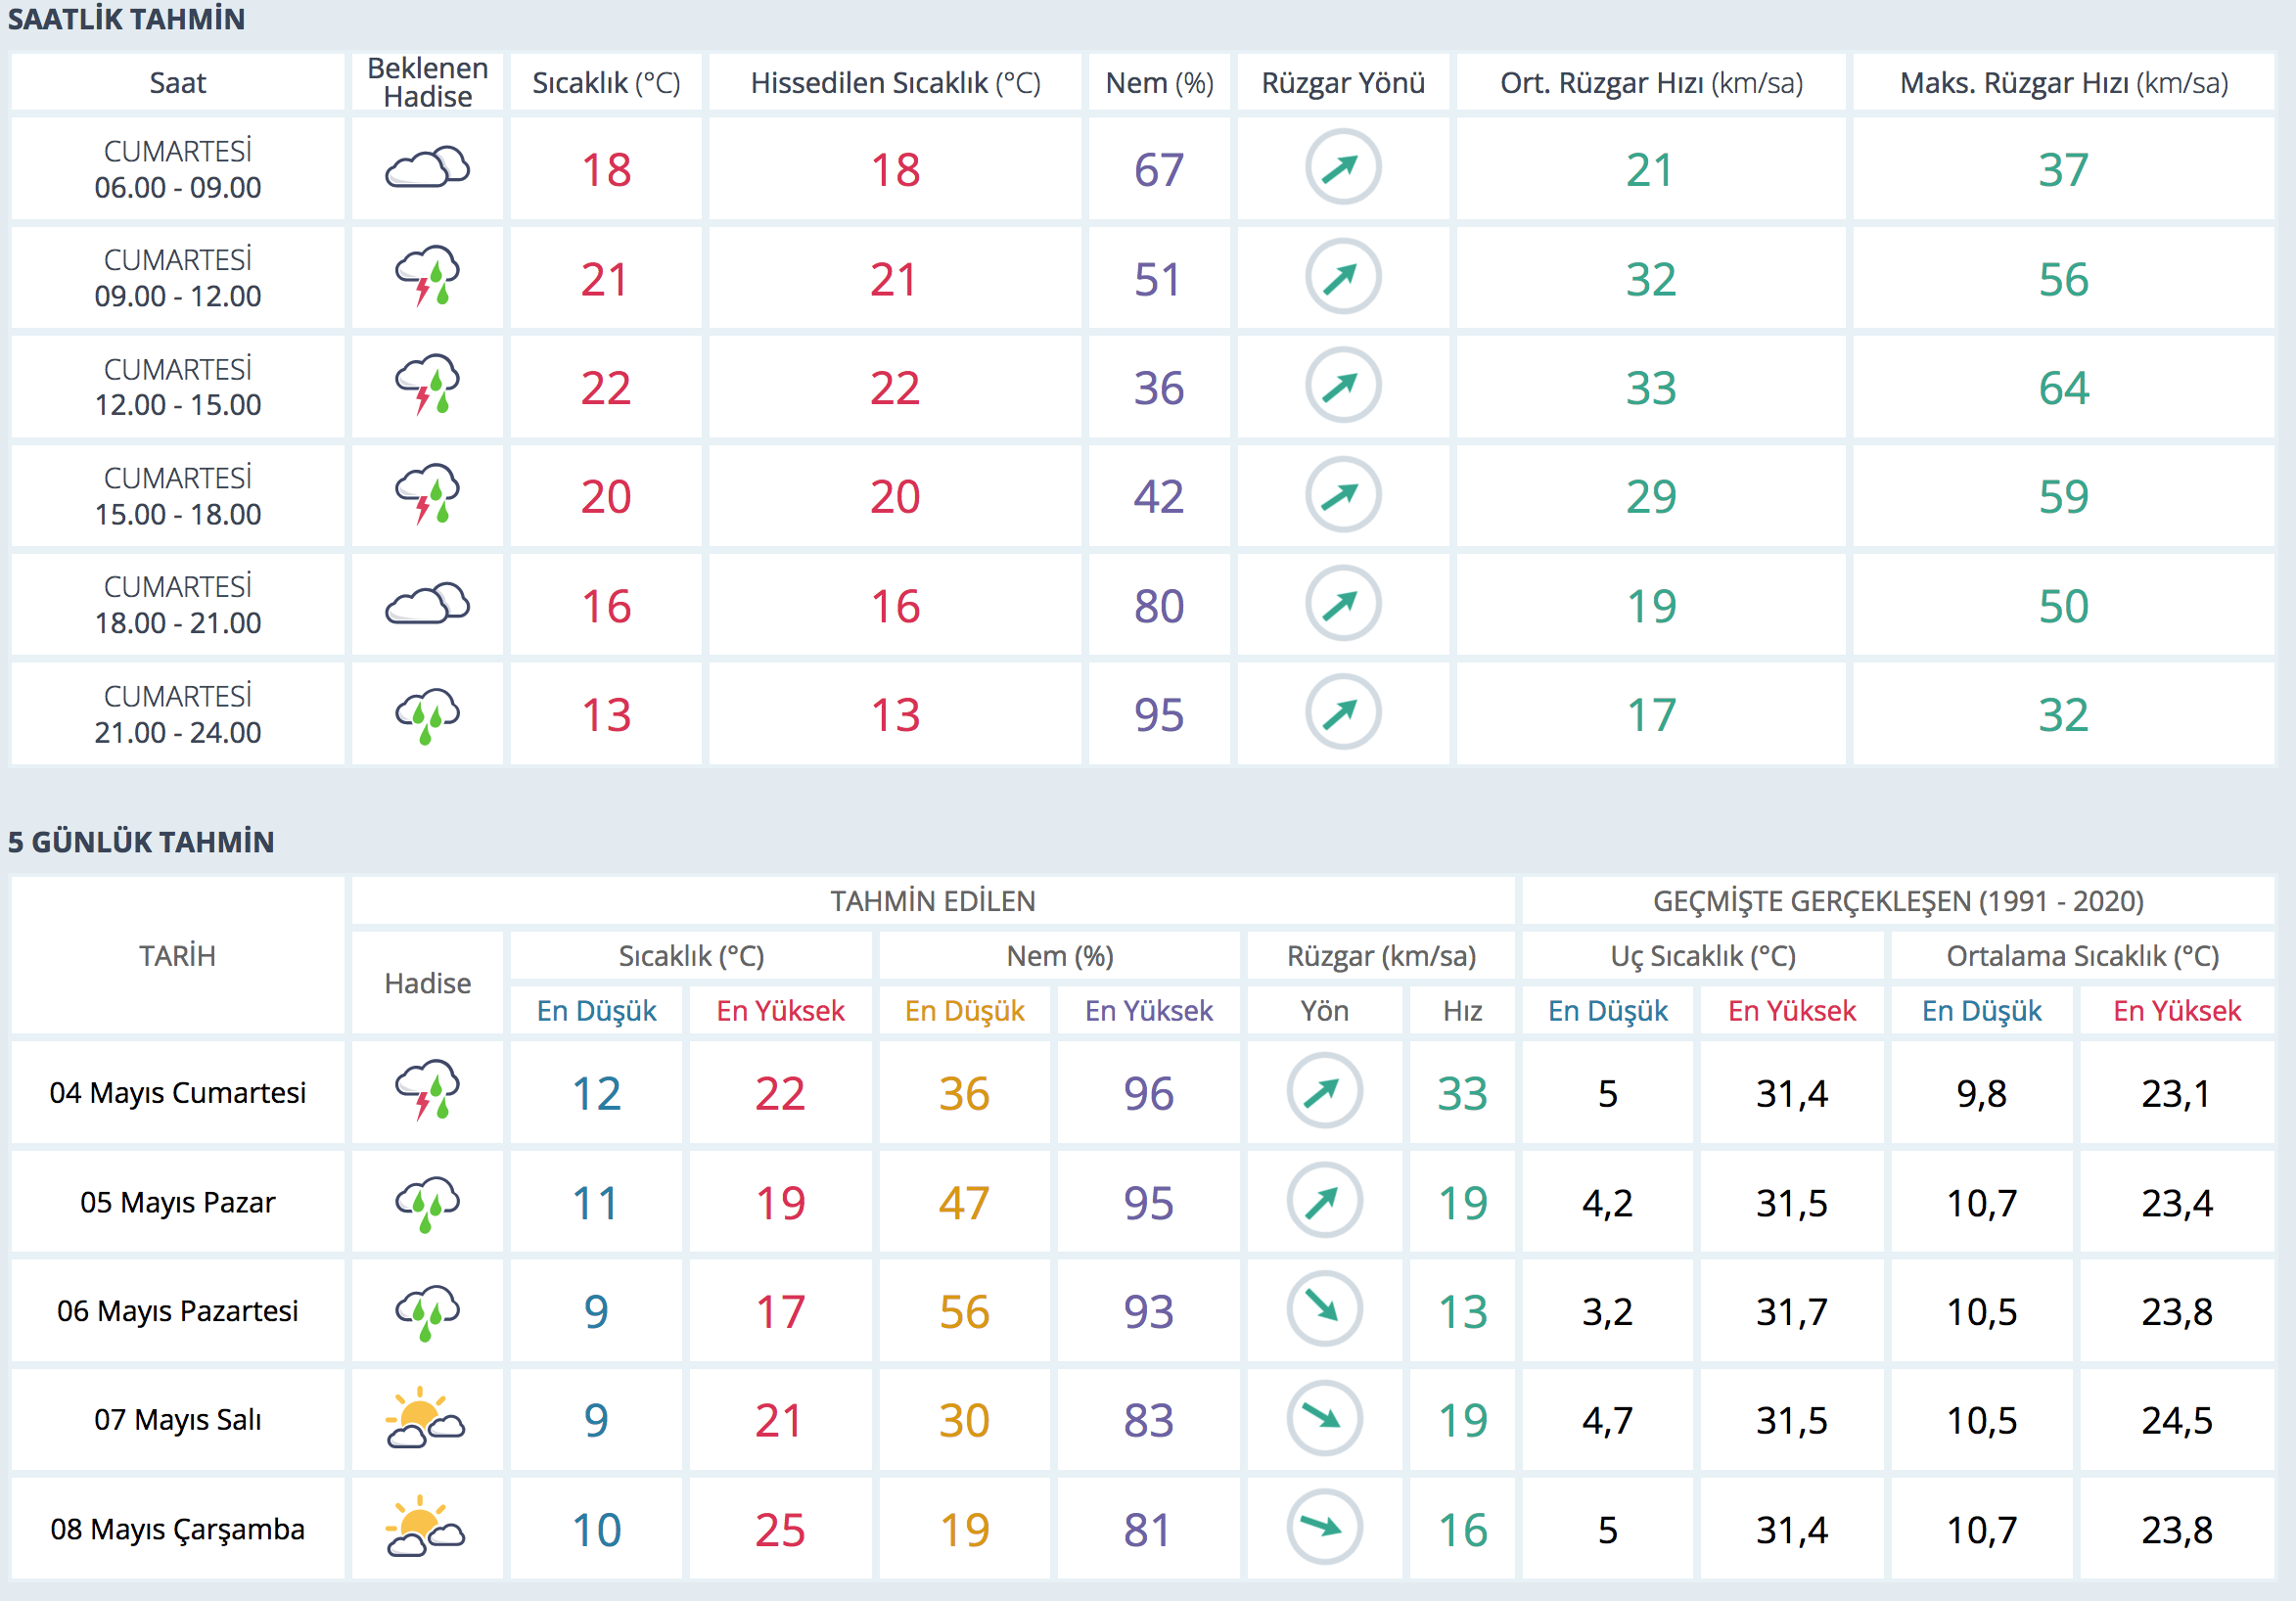2296x1601 pixels.
Task: Click the cloudy icon for 06.00 - 09.00
Action: click(427, 168)
